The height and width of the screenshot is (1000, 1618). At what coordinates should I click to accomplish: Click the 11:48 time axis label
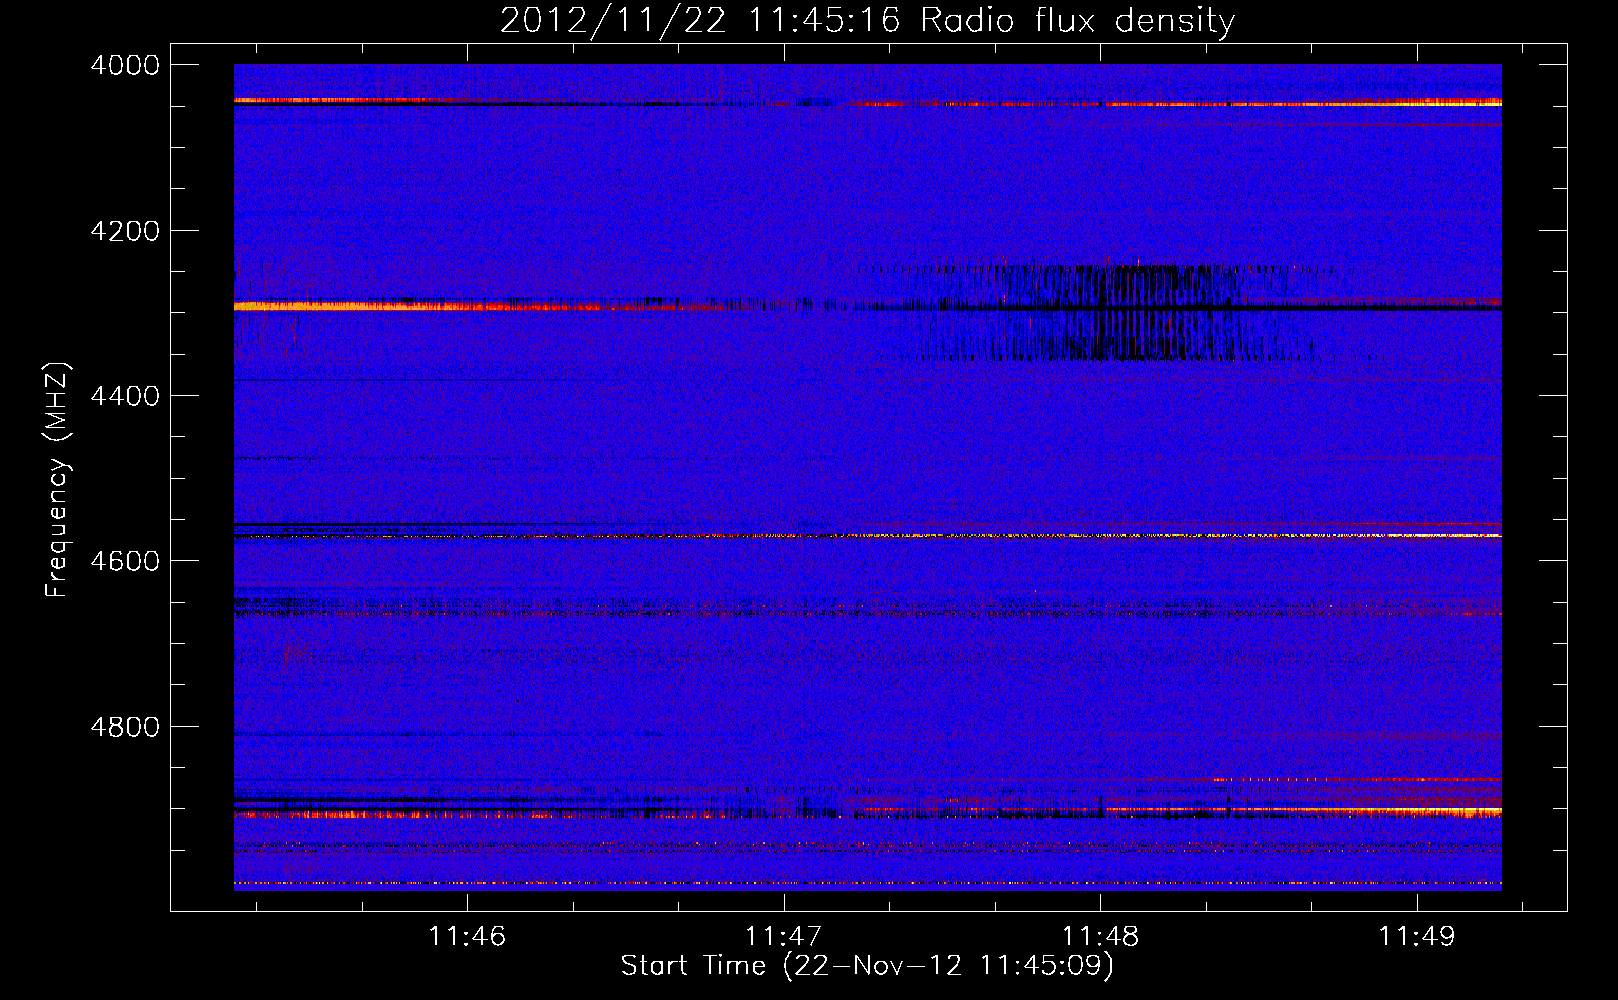click(x=1100, y=936)
